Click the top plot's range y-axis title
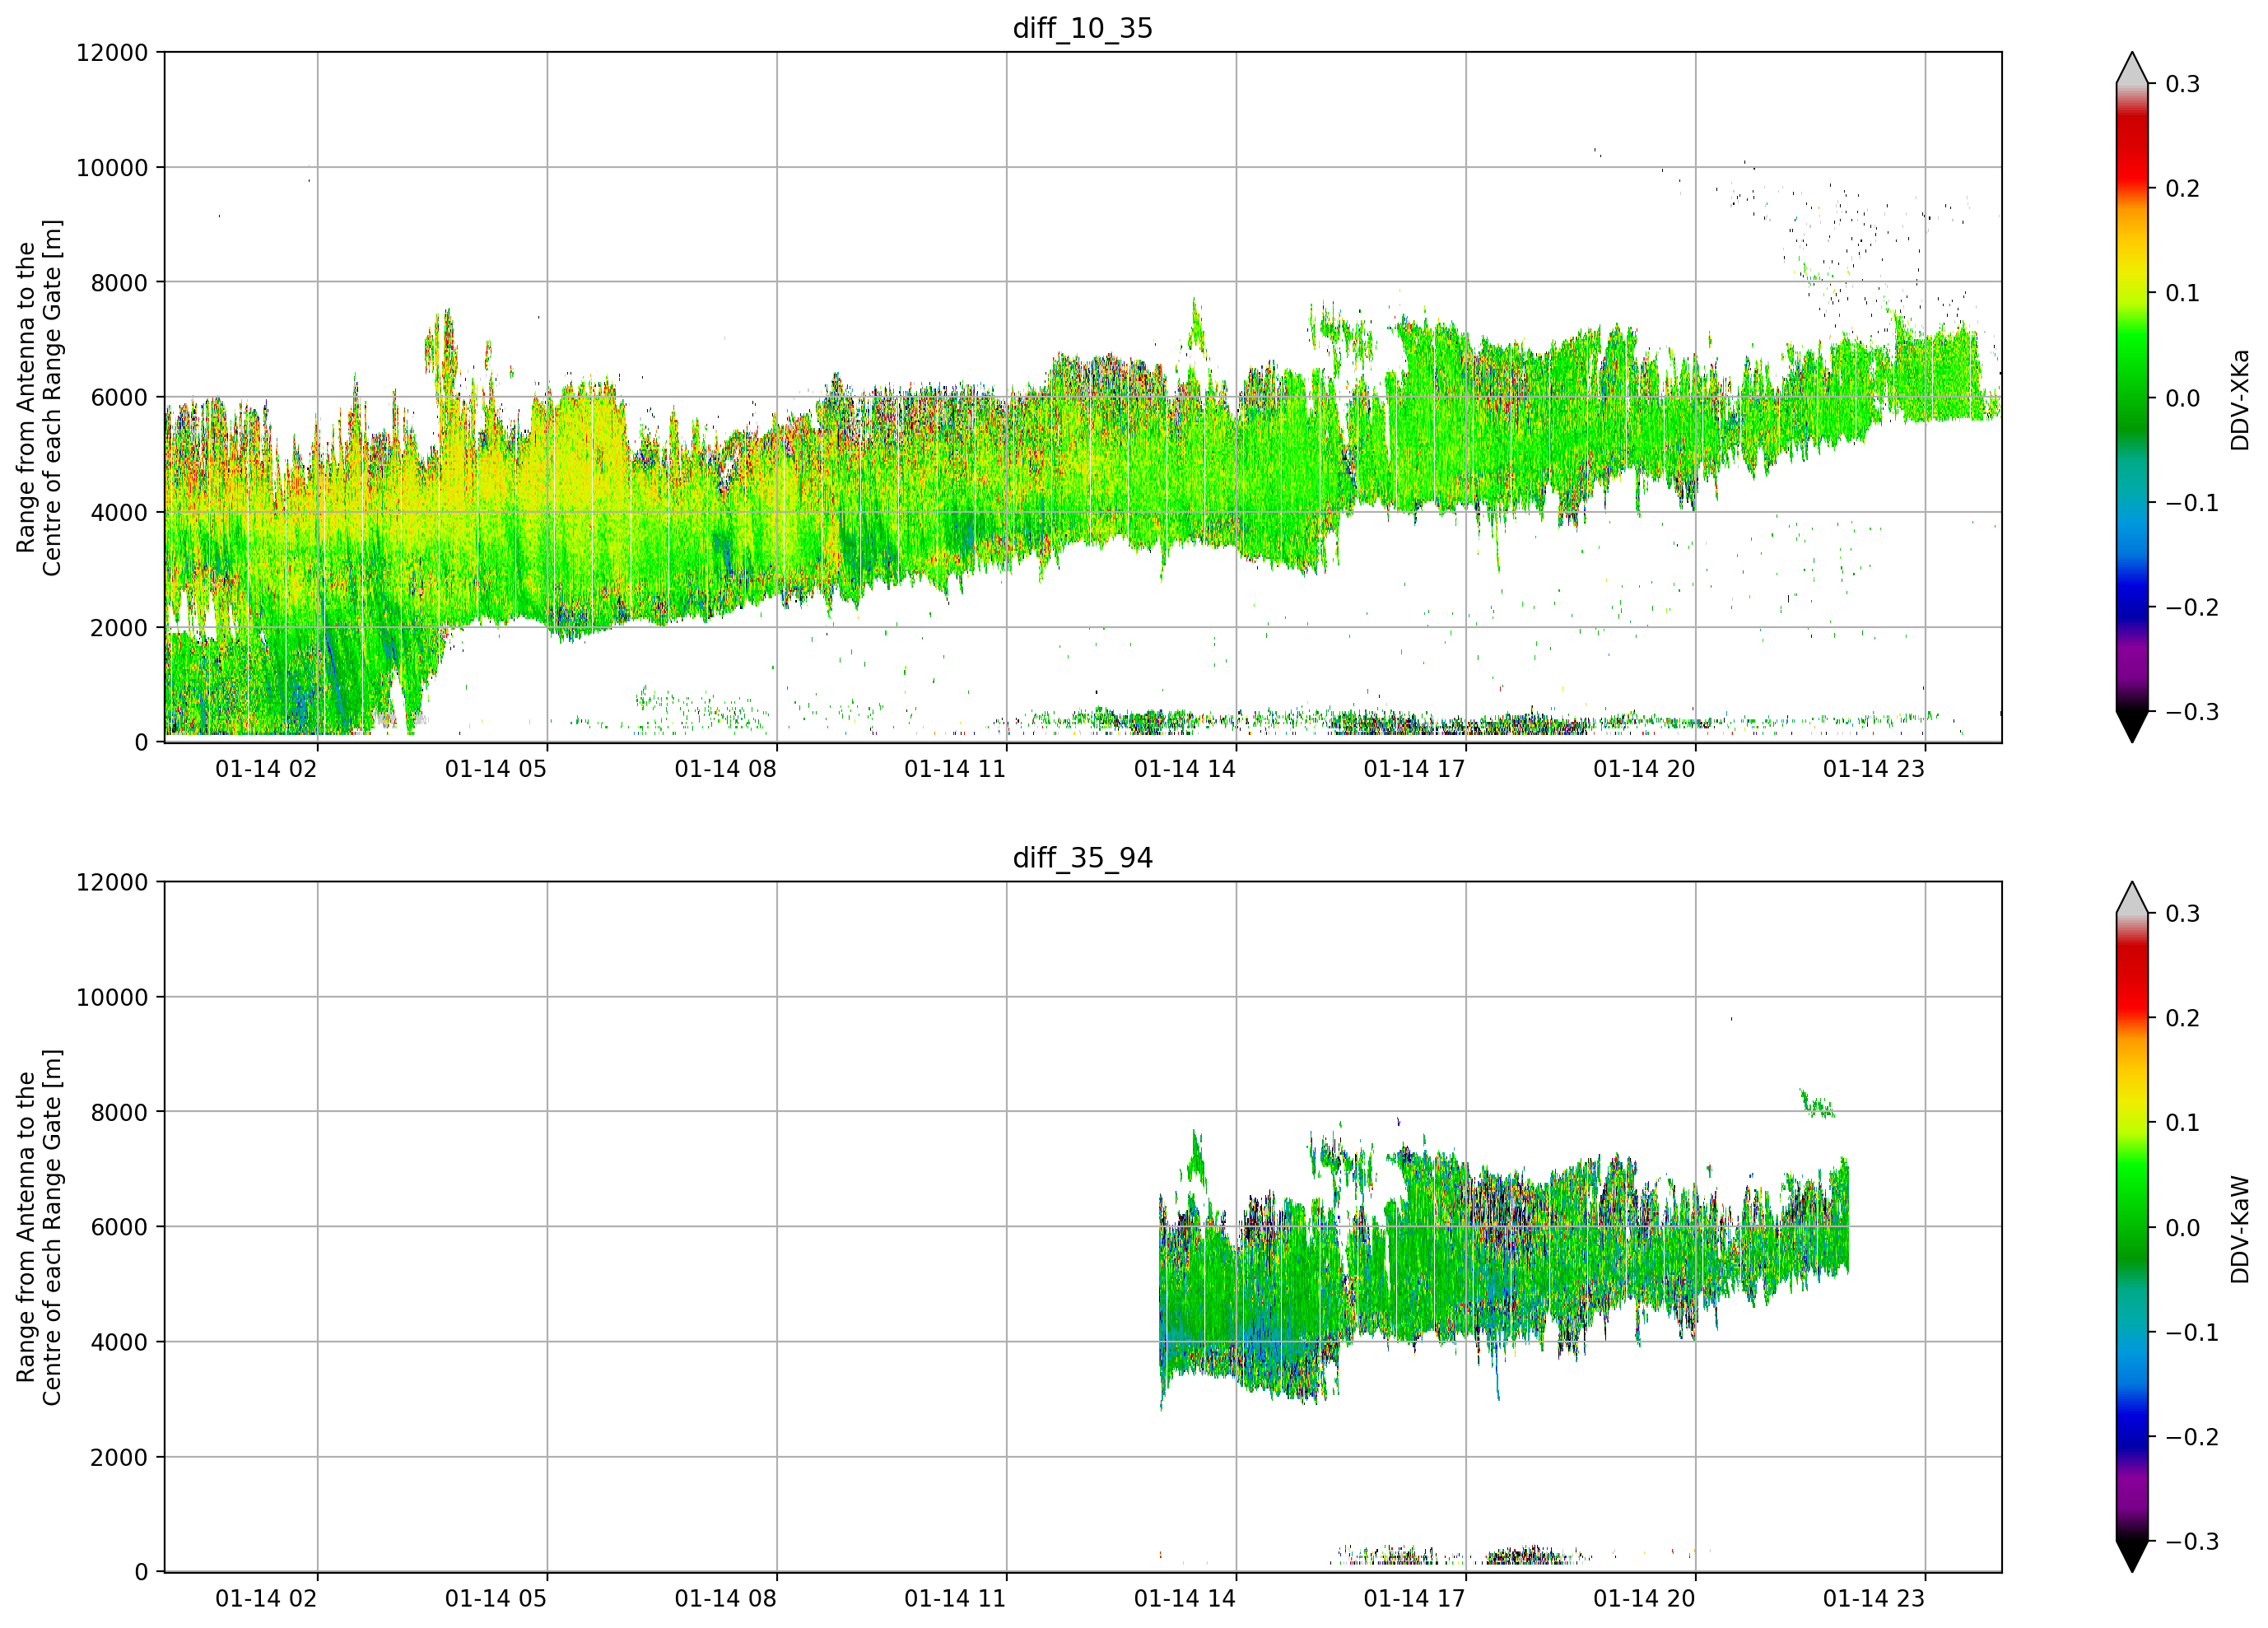Image resolution: width=2268 pixels, height=1628 pixels. click(39, 398)
